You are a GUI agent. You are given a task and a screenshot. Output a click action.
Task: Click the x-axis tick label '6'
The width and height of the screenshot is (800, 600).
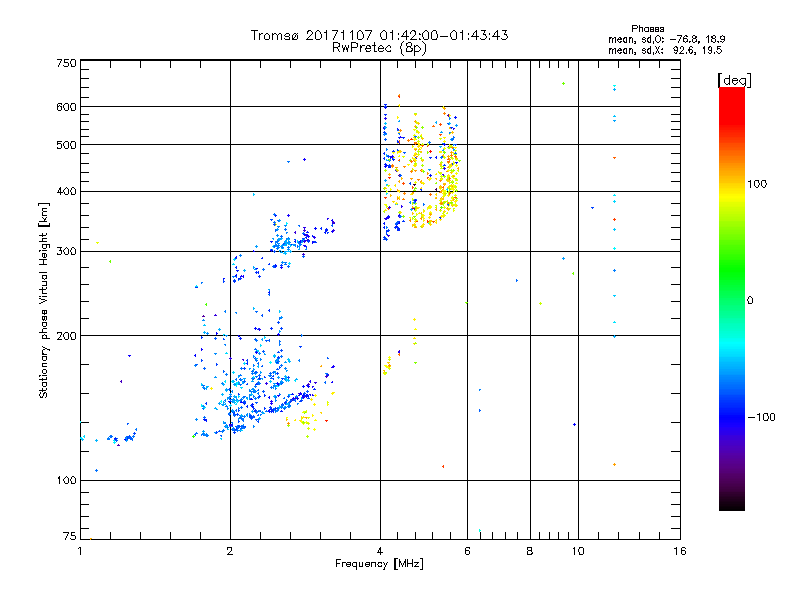(x=467, y=551)
